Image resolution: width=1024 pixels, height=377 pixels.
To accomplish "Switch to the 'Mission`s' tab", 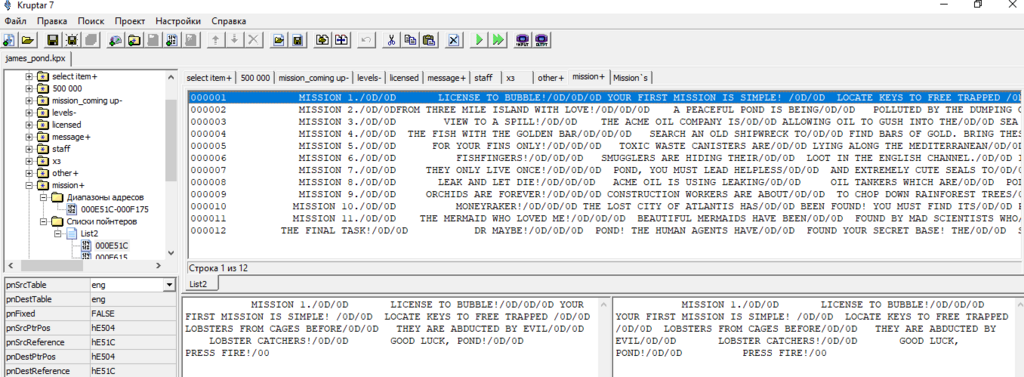I will [x=631, y=78].
